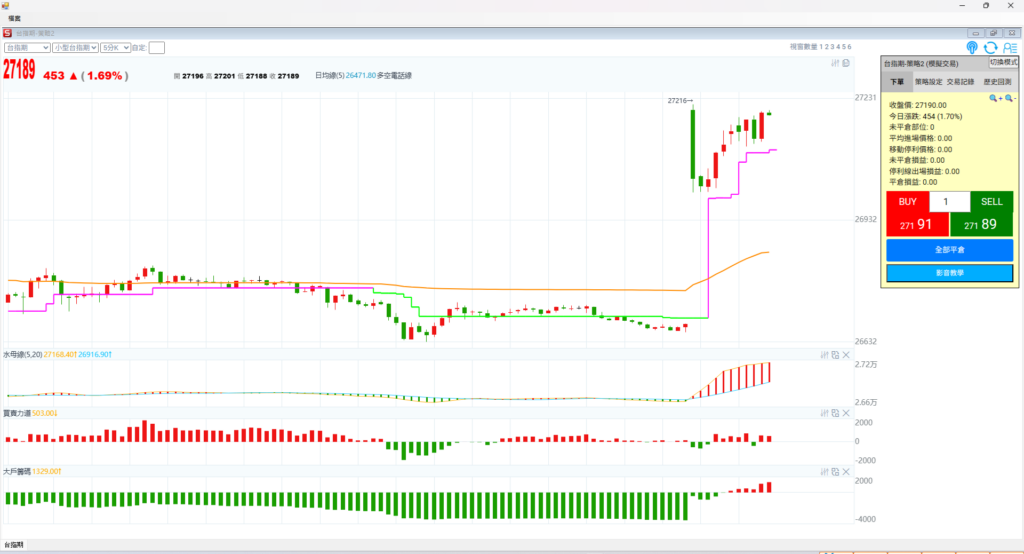Viewport: 1024px width, 554px height.
Task: Click the blue refresh arrows icon
Action: click(x=990, y=47)
